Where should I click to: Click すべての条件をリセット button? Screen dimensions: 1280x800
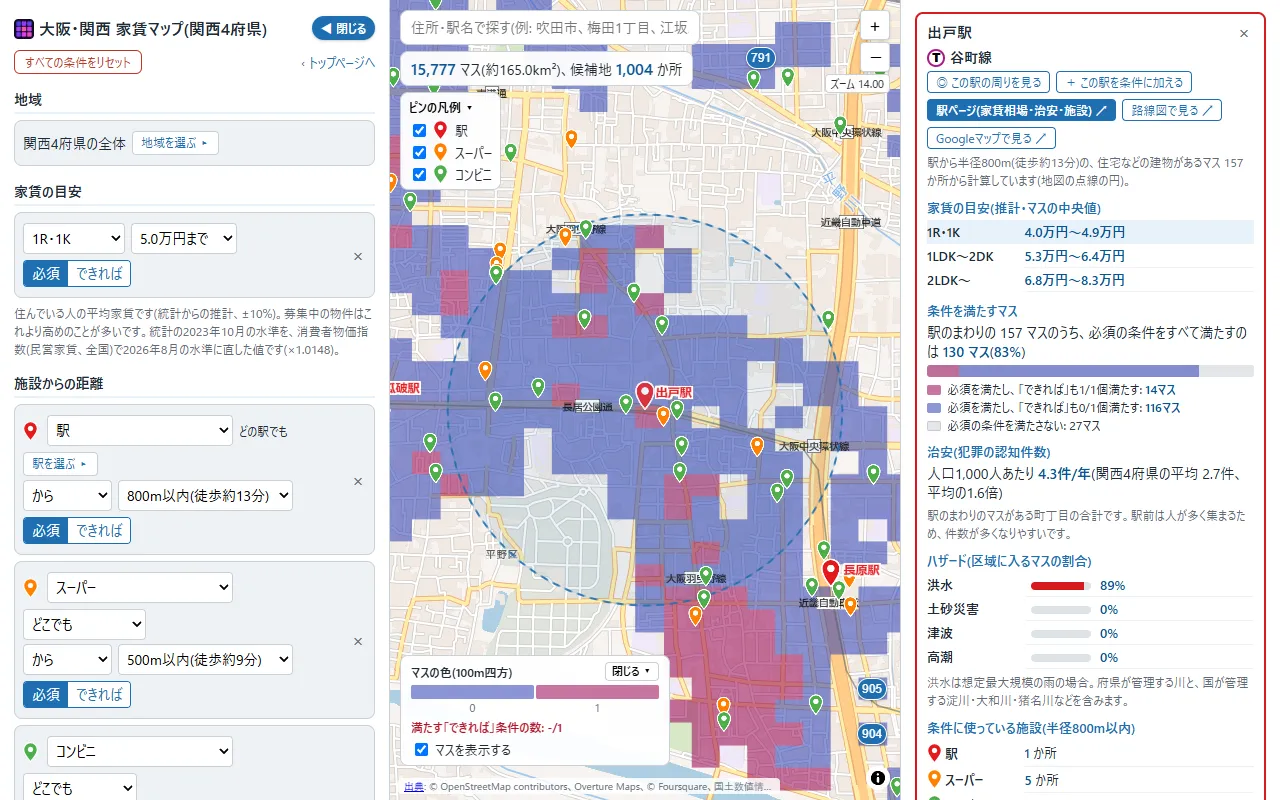78,62
